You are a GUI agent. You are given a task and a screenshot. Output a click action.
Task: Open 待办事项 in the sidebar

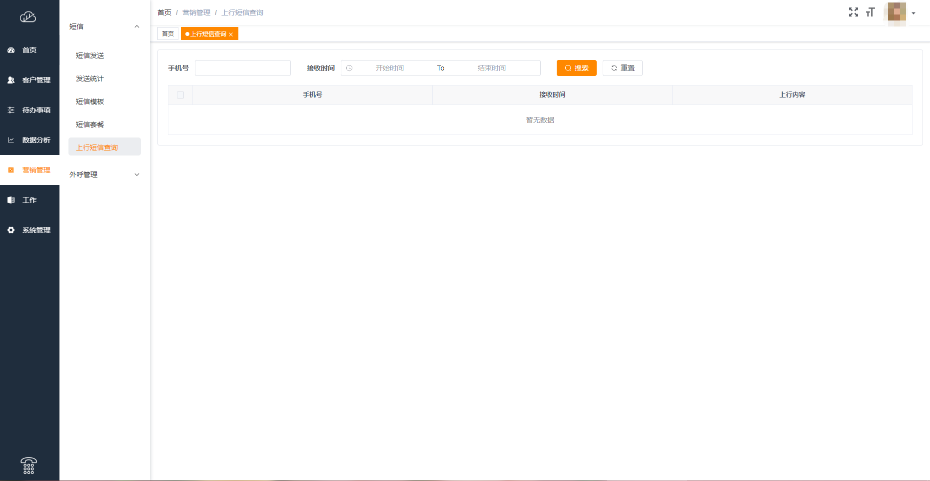pyautogui.click(x=29, y=110)
